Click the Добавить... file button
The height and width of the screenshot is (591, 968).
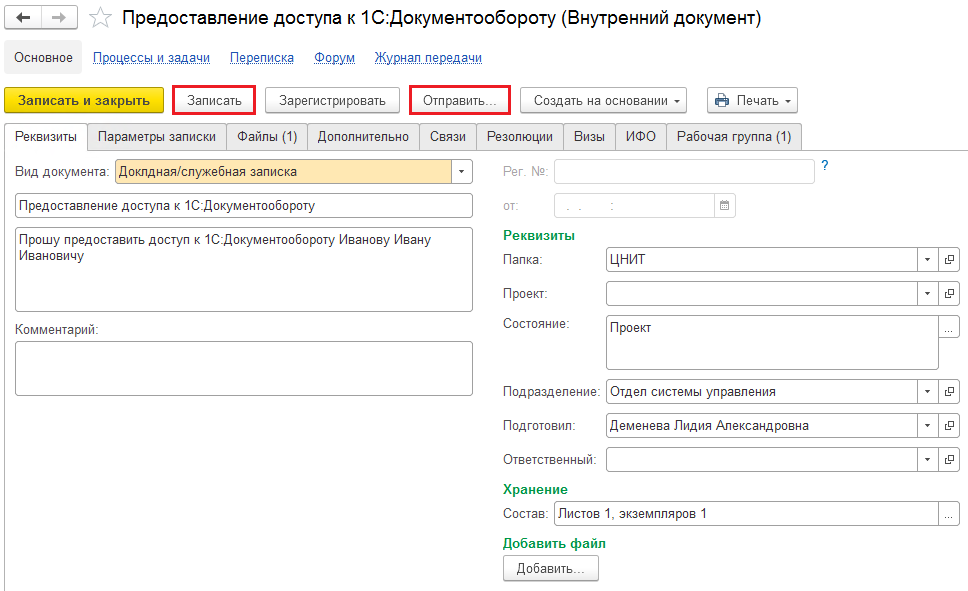click(x=551, y=568)
